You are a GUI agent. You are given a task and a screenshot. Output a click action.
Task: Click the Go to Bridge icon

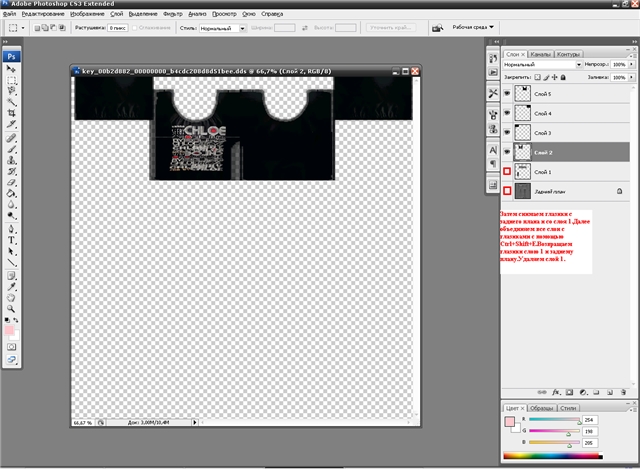click(437, 28)
